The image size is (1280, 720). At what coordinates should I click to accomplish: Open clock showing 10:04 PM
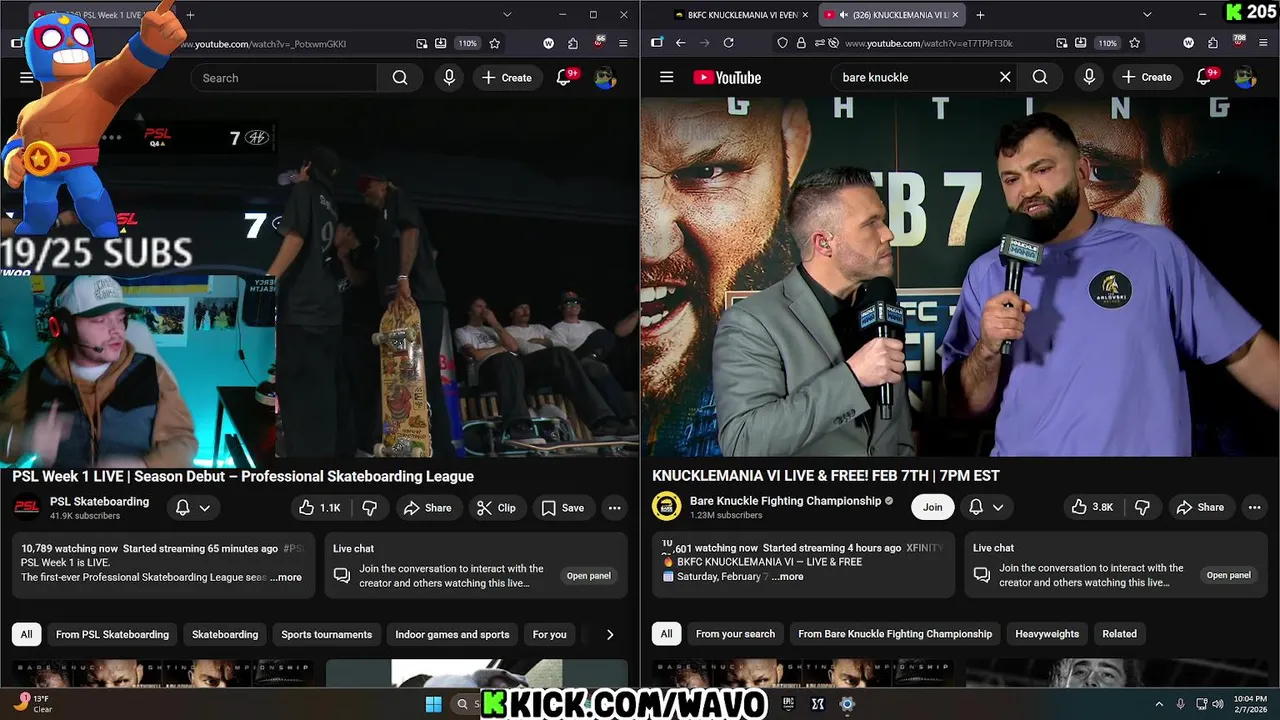coord(1250,704)
